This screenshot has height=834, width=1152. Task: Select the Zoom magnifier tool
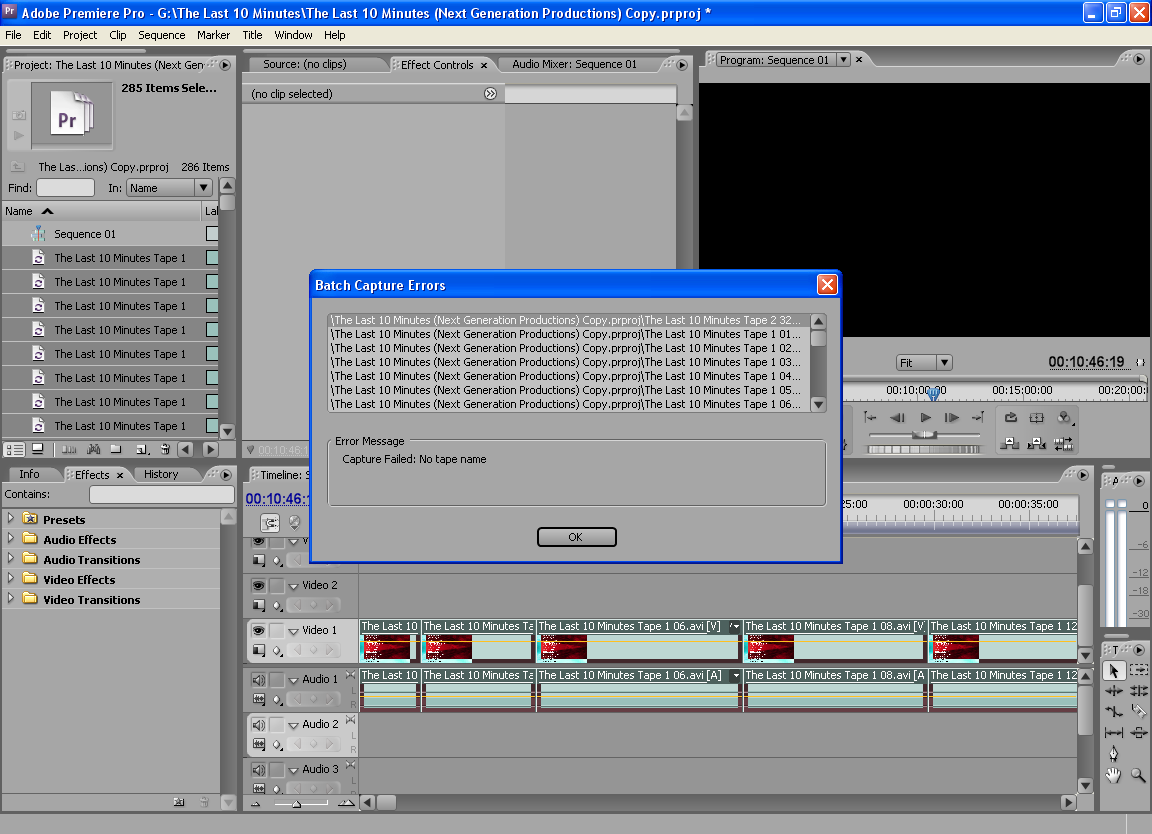1138,775
